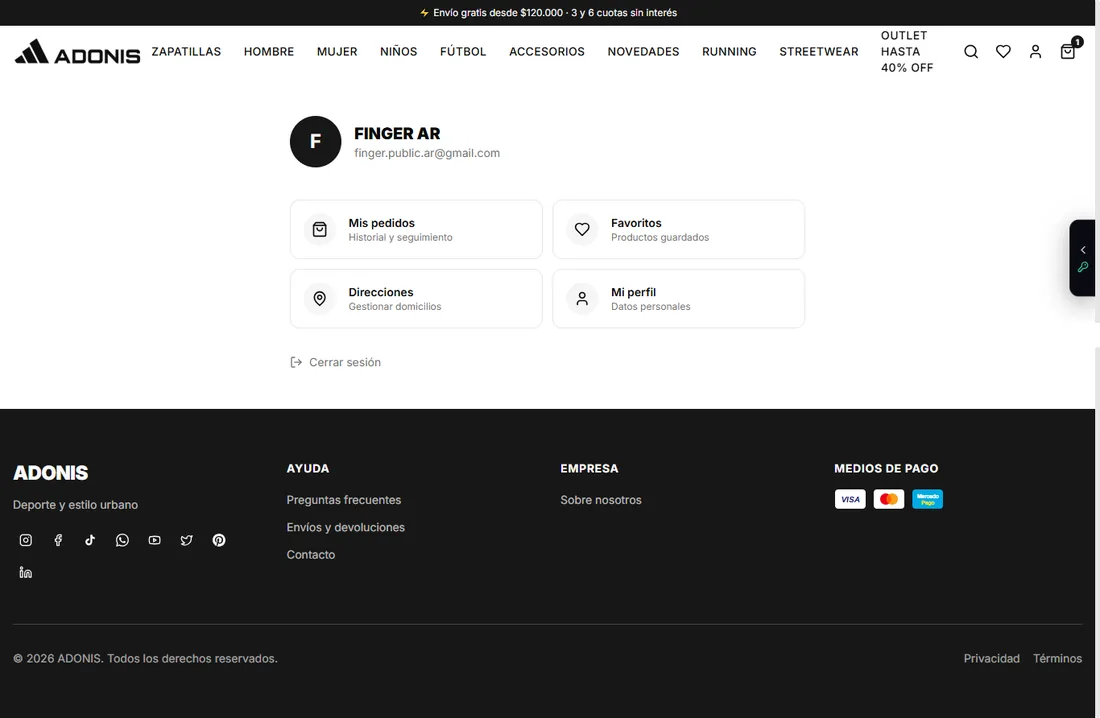Open OUTLET HASTA 40% OFF menu
1100x718 pixels.
(x=907, y=51)
